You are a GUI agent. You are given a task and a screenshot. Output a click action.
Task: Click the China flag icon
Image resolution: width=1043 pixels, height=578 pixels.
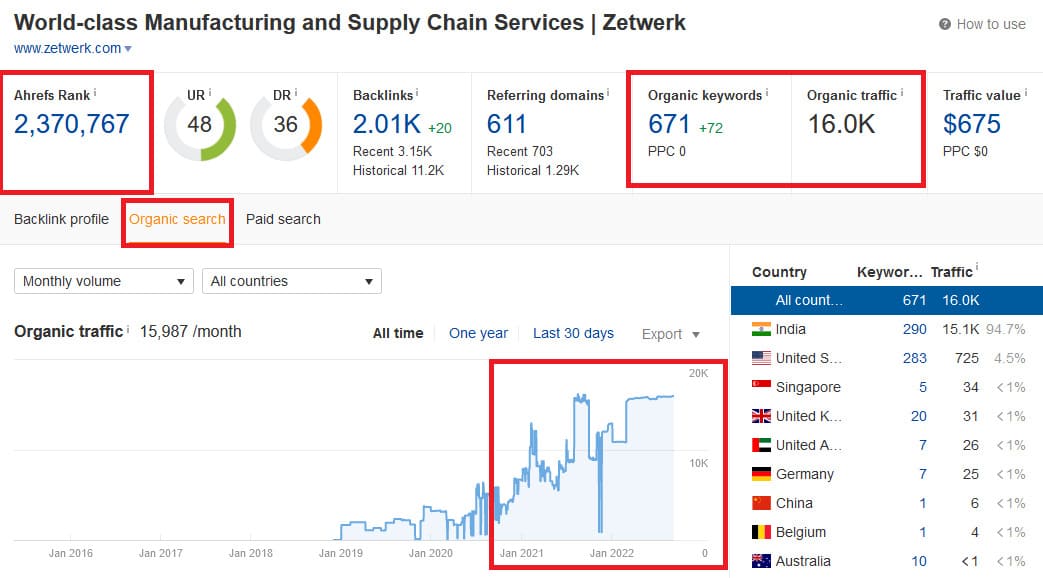click(761, 503)
